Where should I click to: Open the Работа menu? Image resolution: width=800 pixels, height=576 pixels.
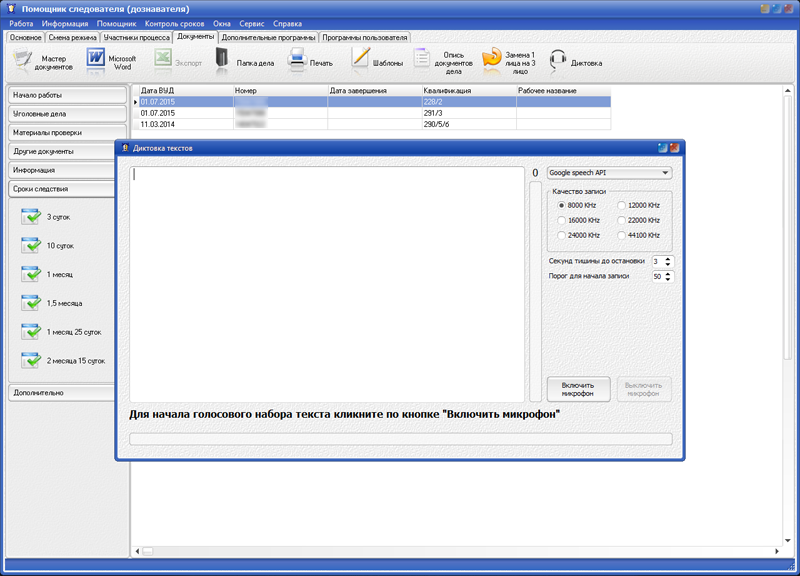(21, 23)
